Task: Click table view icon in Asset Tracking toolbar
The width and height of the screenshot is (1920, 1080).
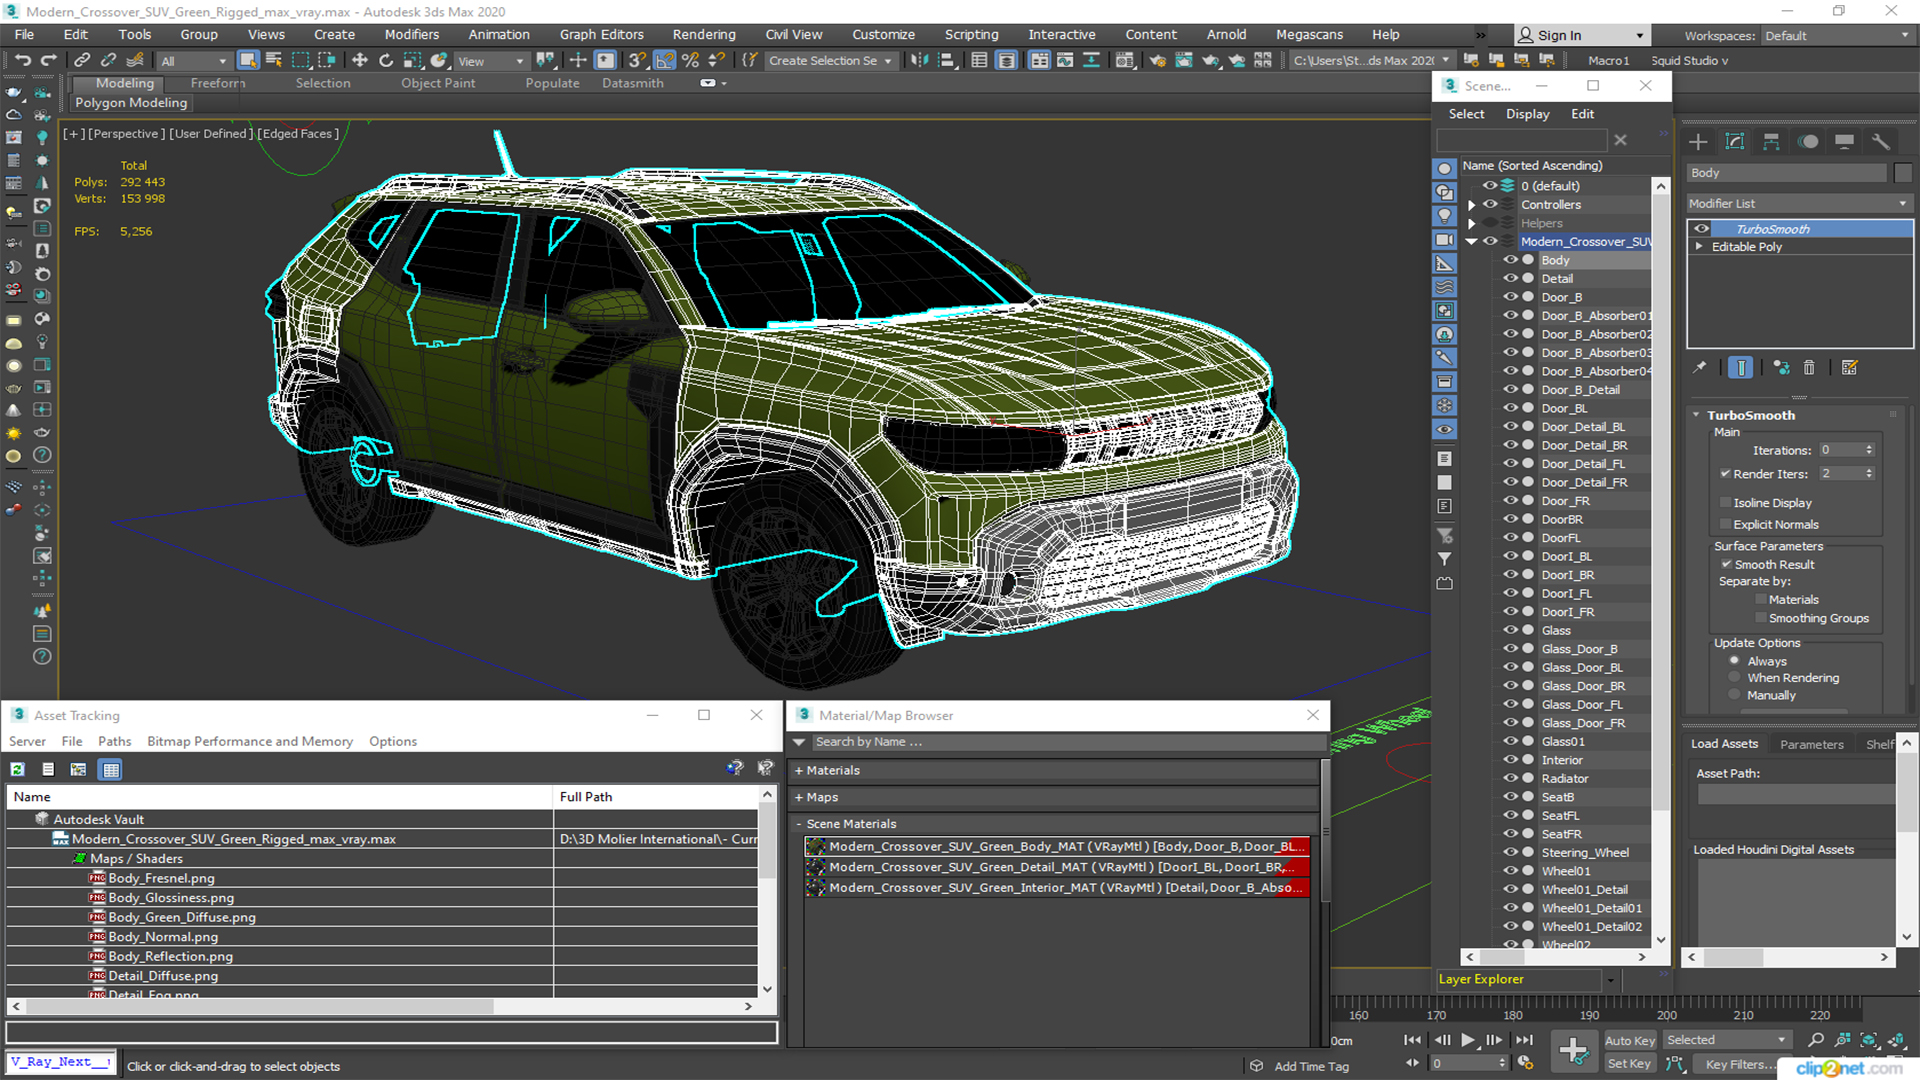Action: [111, 769]
